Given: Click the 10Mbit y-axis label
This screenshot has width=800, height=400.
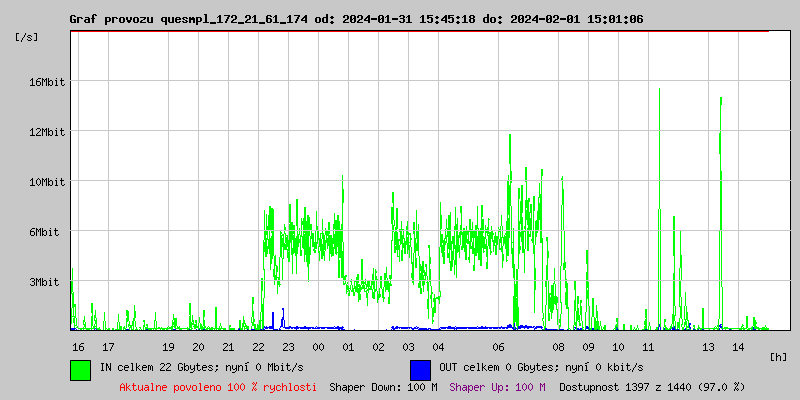Looking at the screenshot, I should coord(46,182).
